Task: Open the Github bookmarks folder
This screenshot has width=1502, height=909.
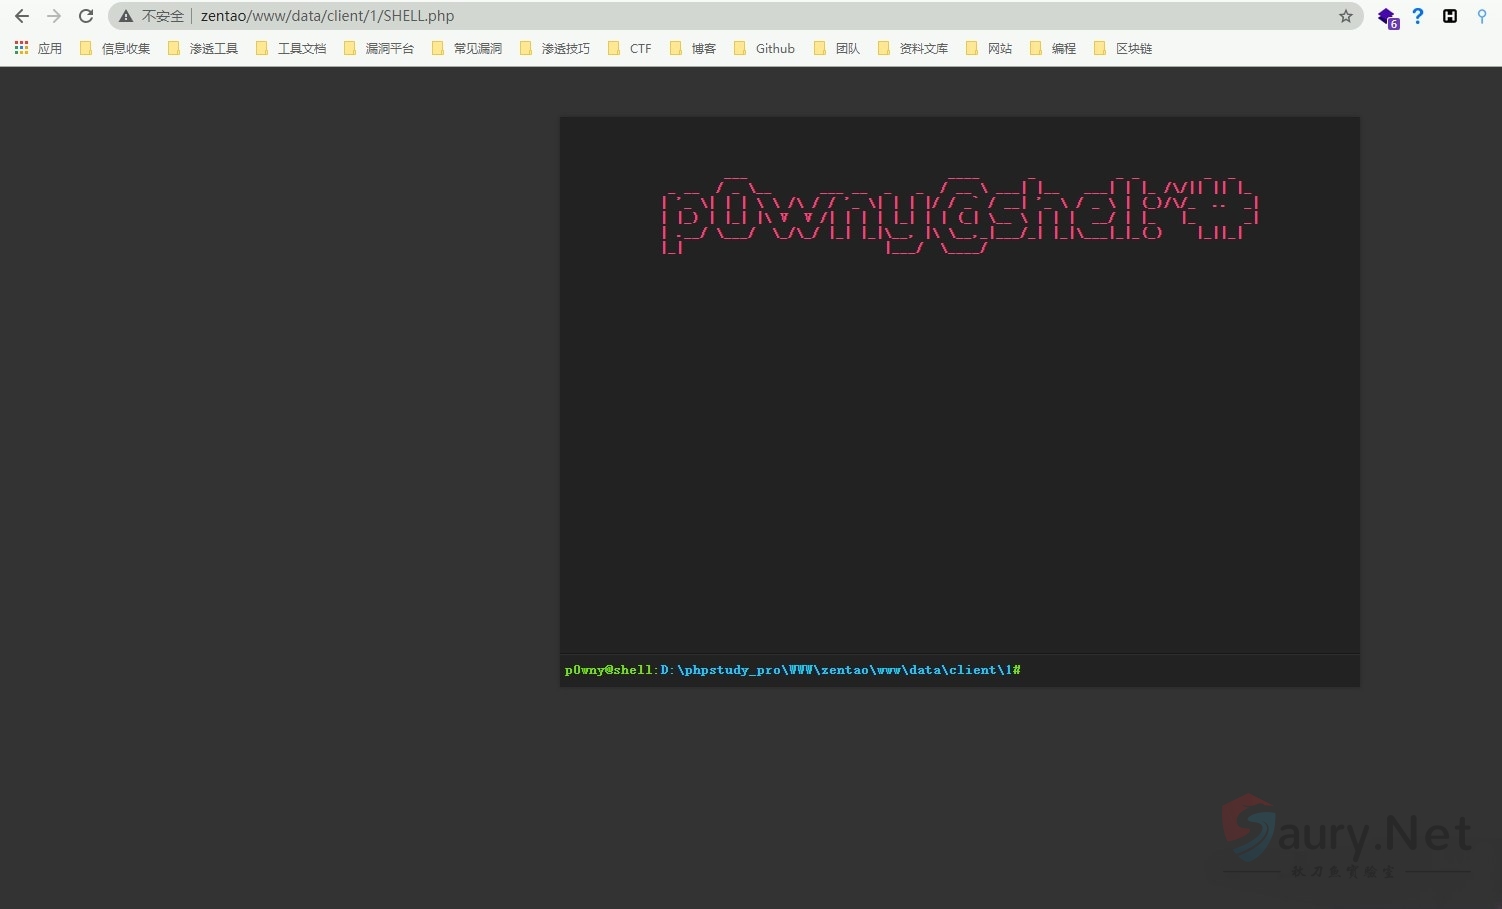Action: click(765, 48)
